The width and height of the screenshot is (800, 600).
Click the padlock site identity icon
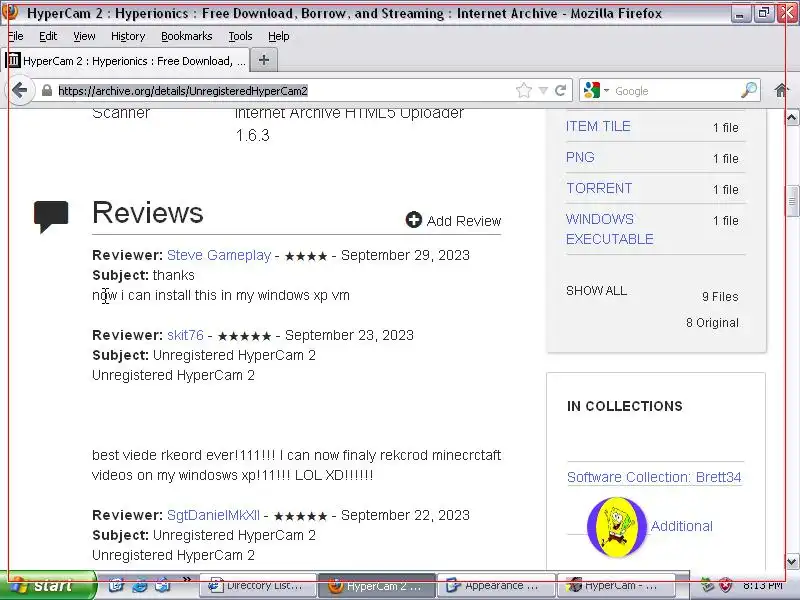tap(47, 91)
